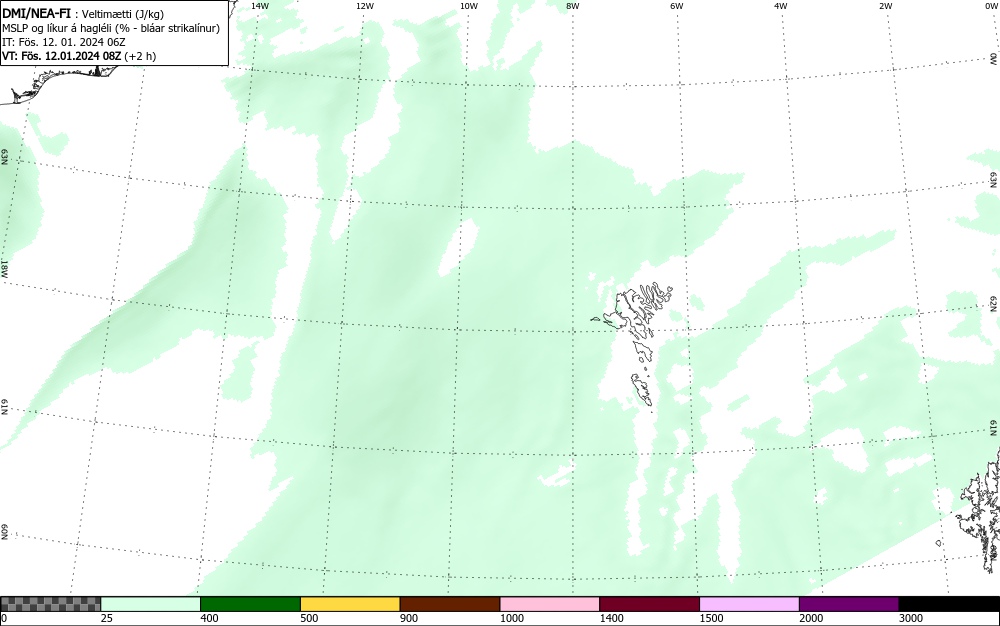Select the pink 1000–1400 legend swatch
The image size is (1000, 626).
(x=550, y=604)
